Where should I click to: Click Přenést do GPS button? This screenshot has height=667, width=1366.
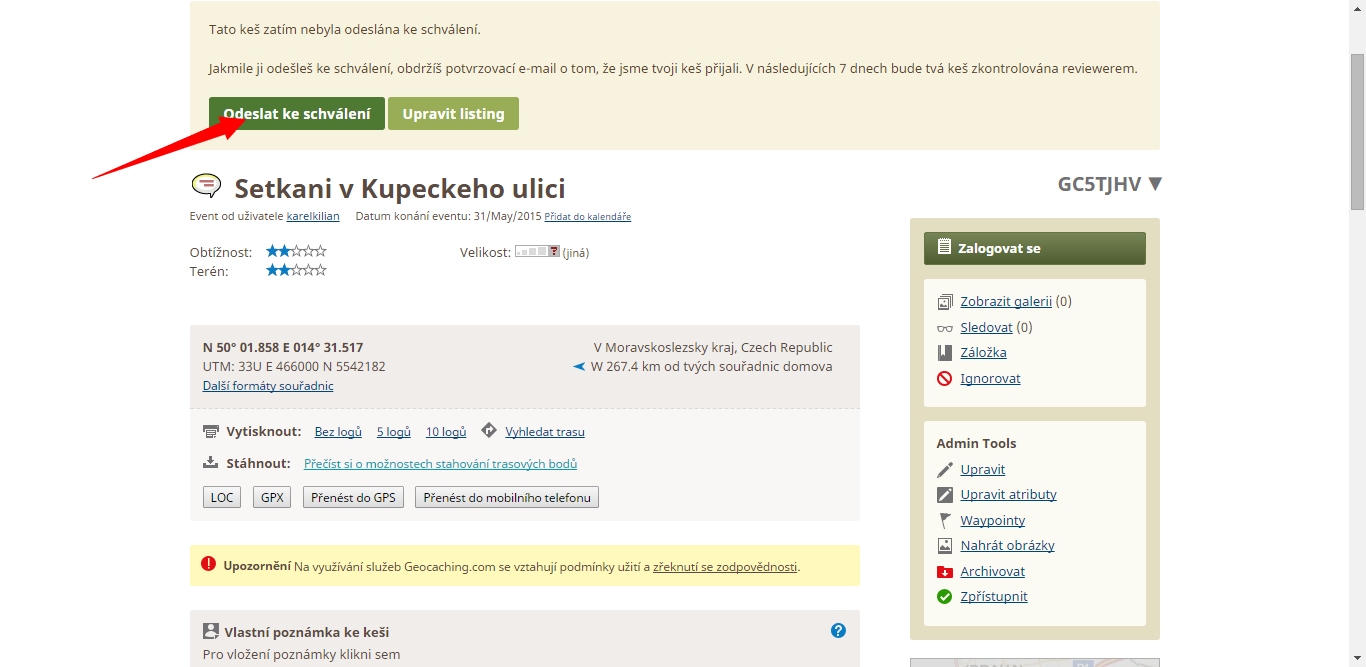point(353,497)
